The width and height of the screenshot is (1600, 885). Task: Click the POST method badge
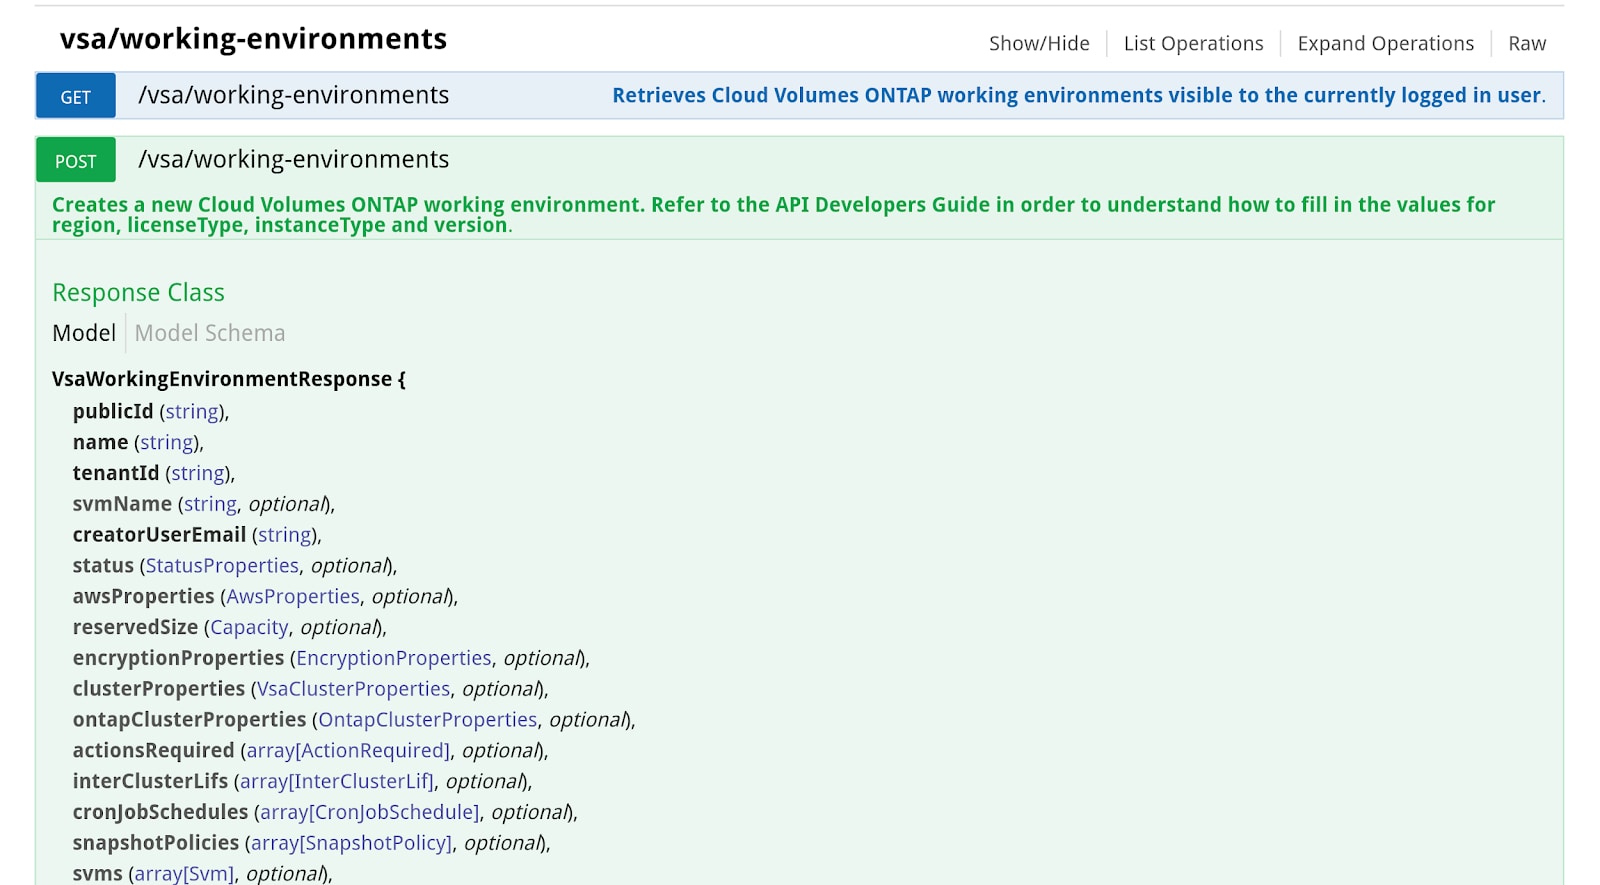click(75, 159)
